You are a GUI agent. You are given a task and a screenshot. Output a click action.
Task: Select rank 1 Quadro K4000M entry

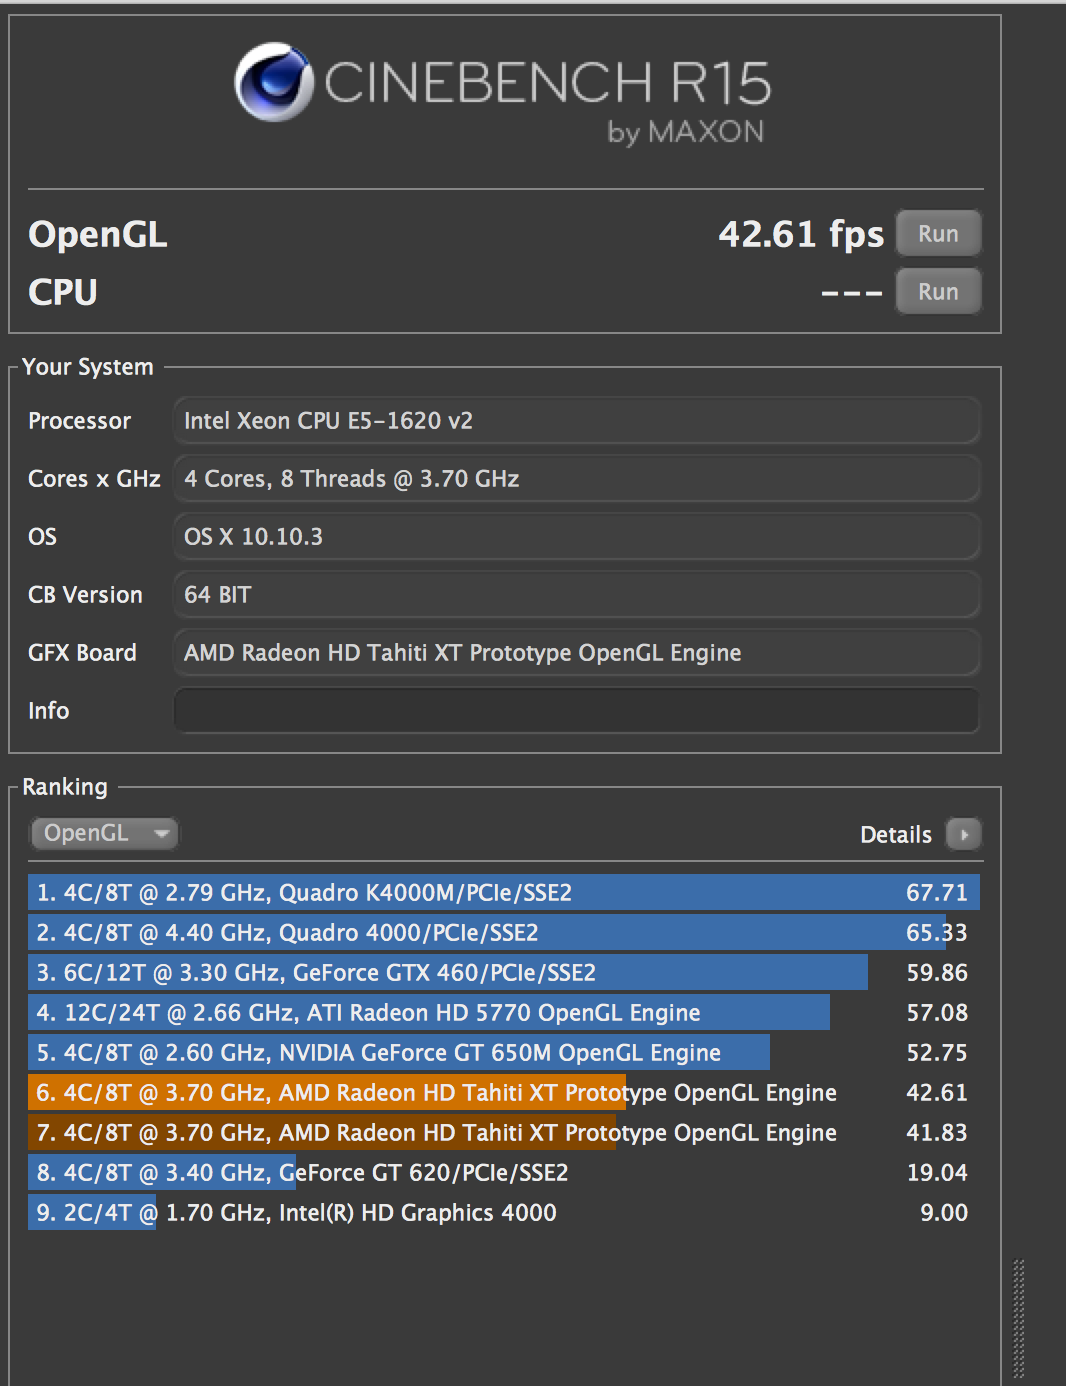coord(502,893)
